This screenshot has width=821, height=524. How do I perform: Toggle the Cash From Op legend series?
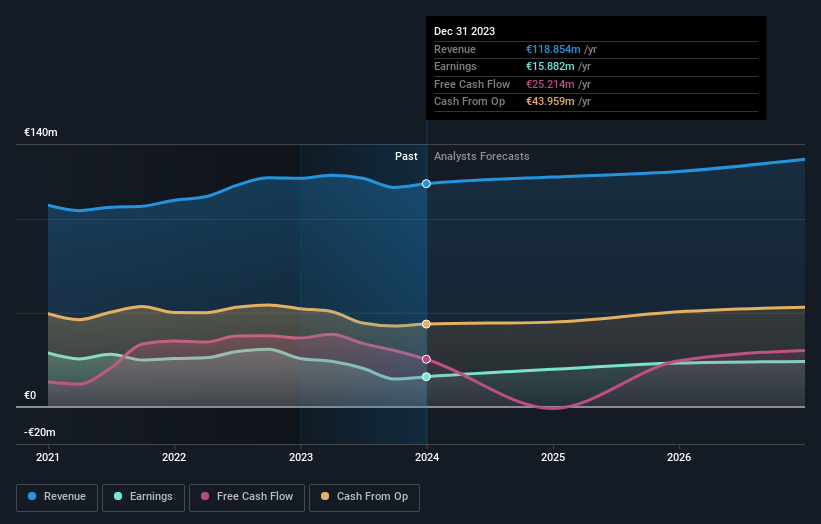pos(364,497)
